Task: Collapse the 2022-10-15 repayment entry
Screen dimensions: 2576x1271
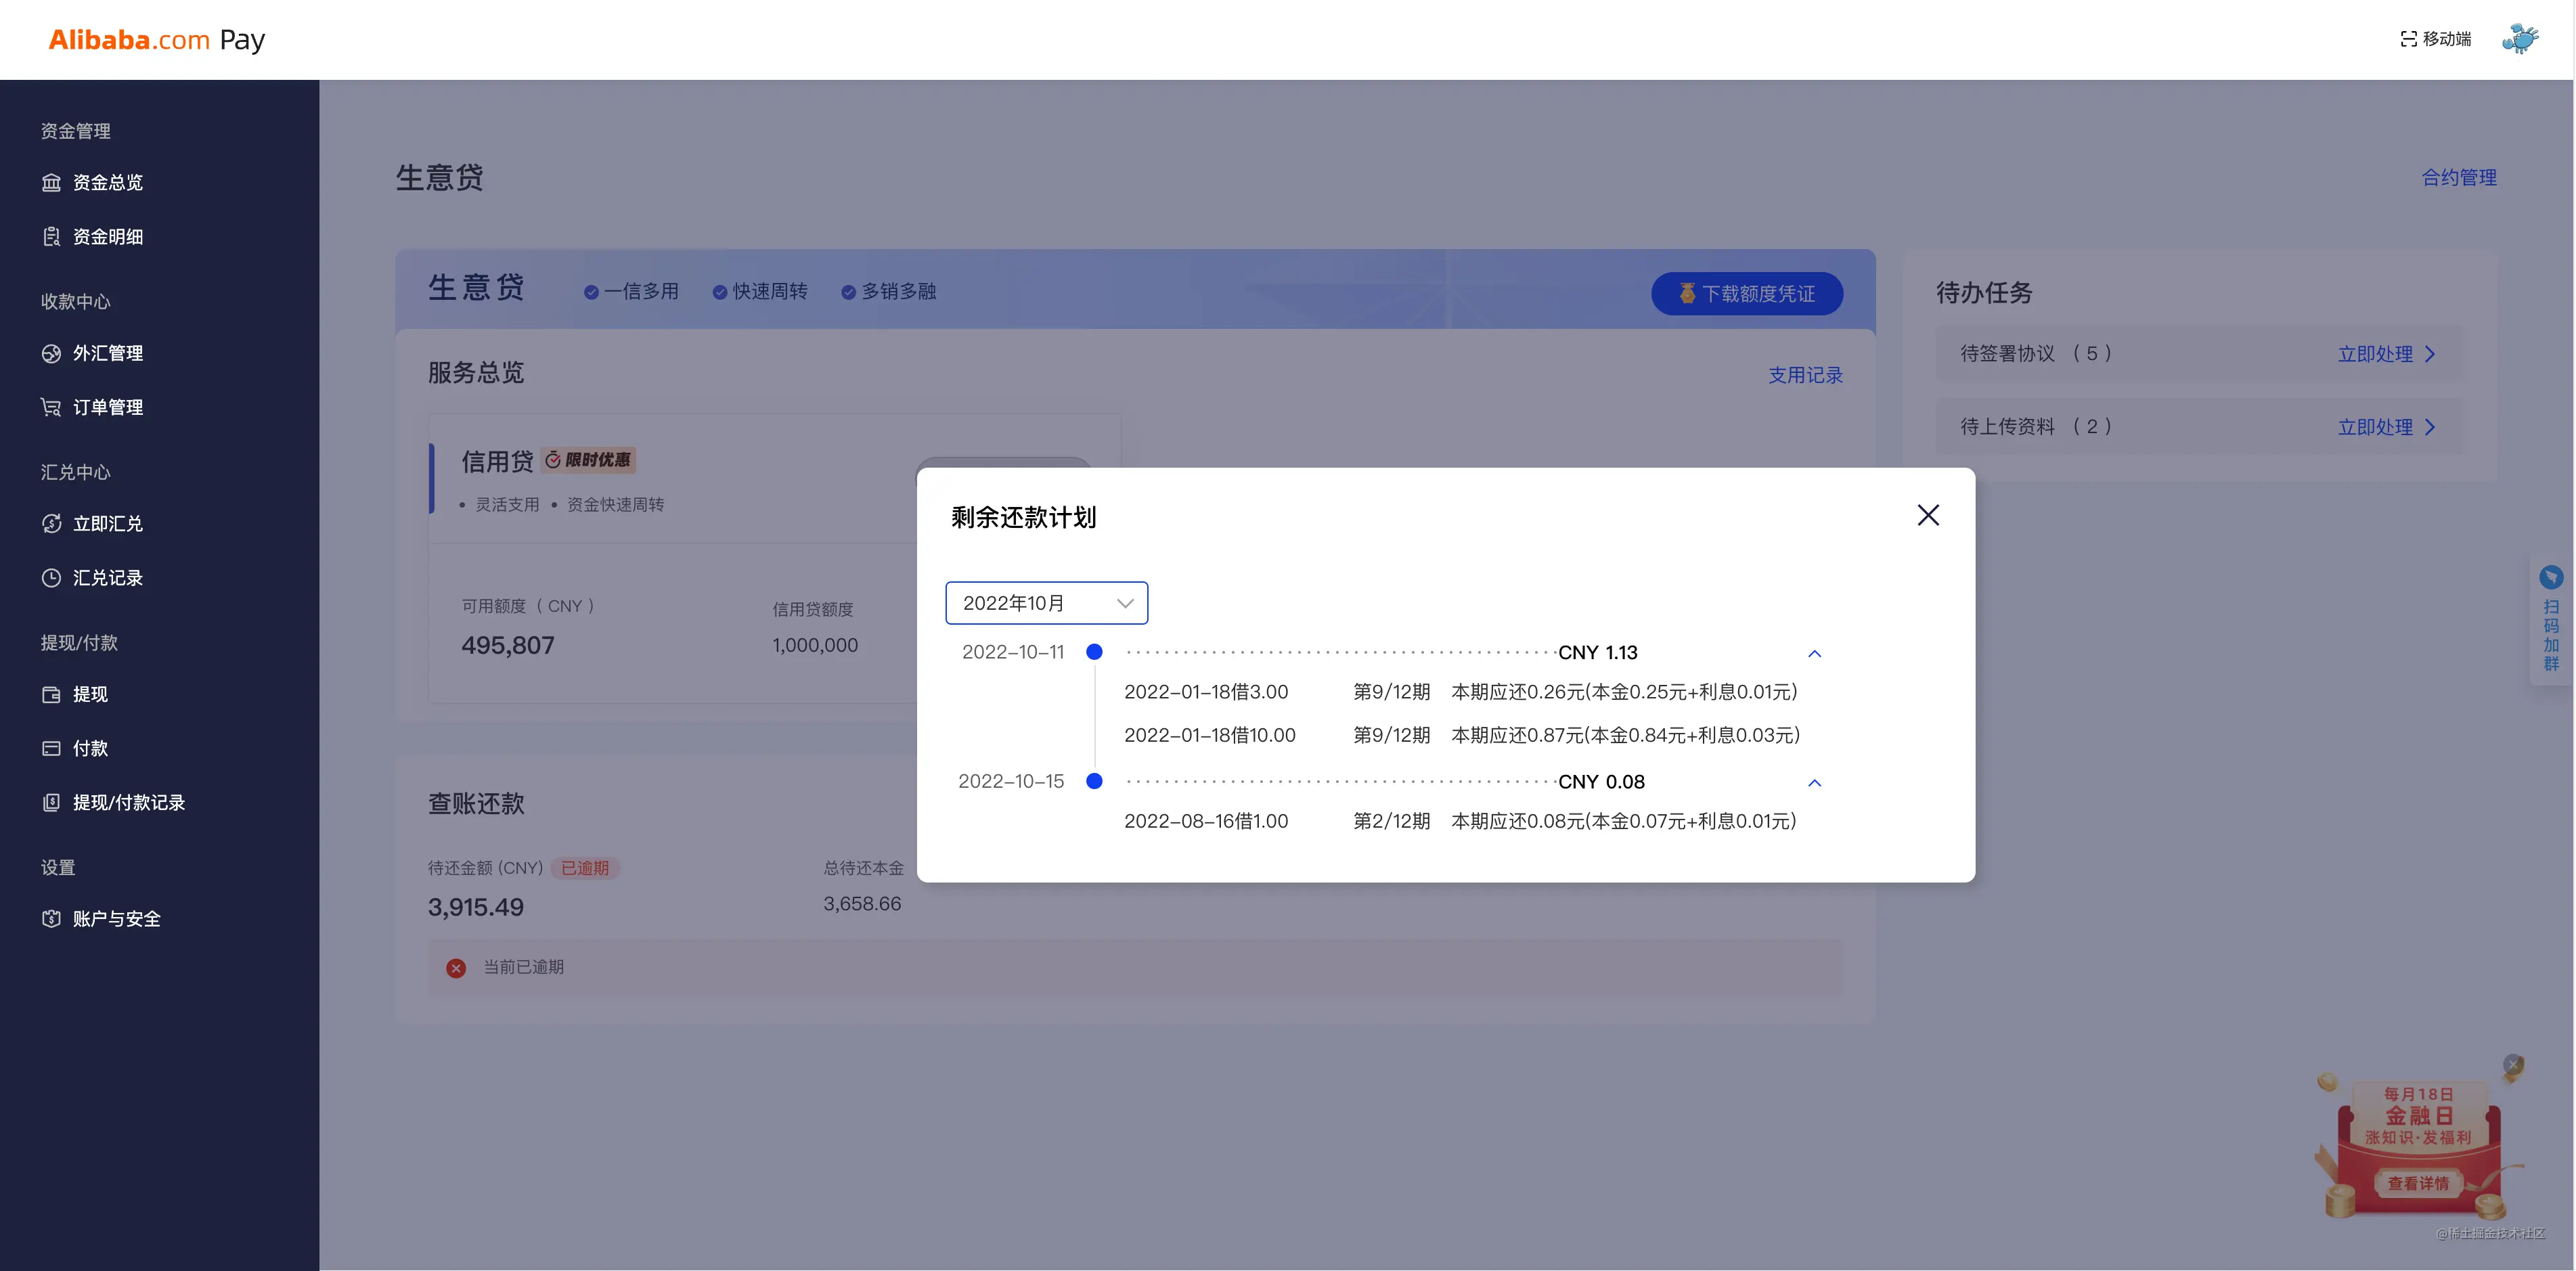Action: point(1814,782)
